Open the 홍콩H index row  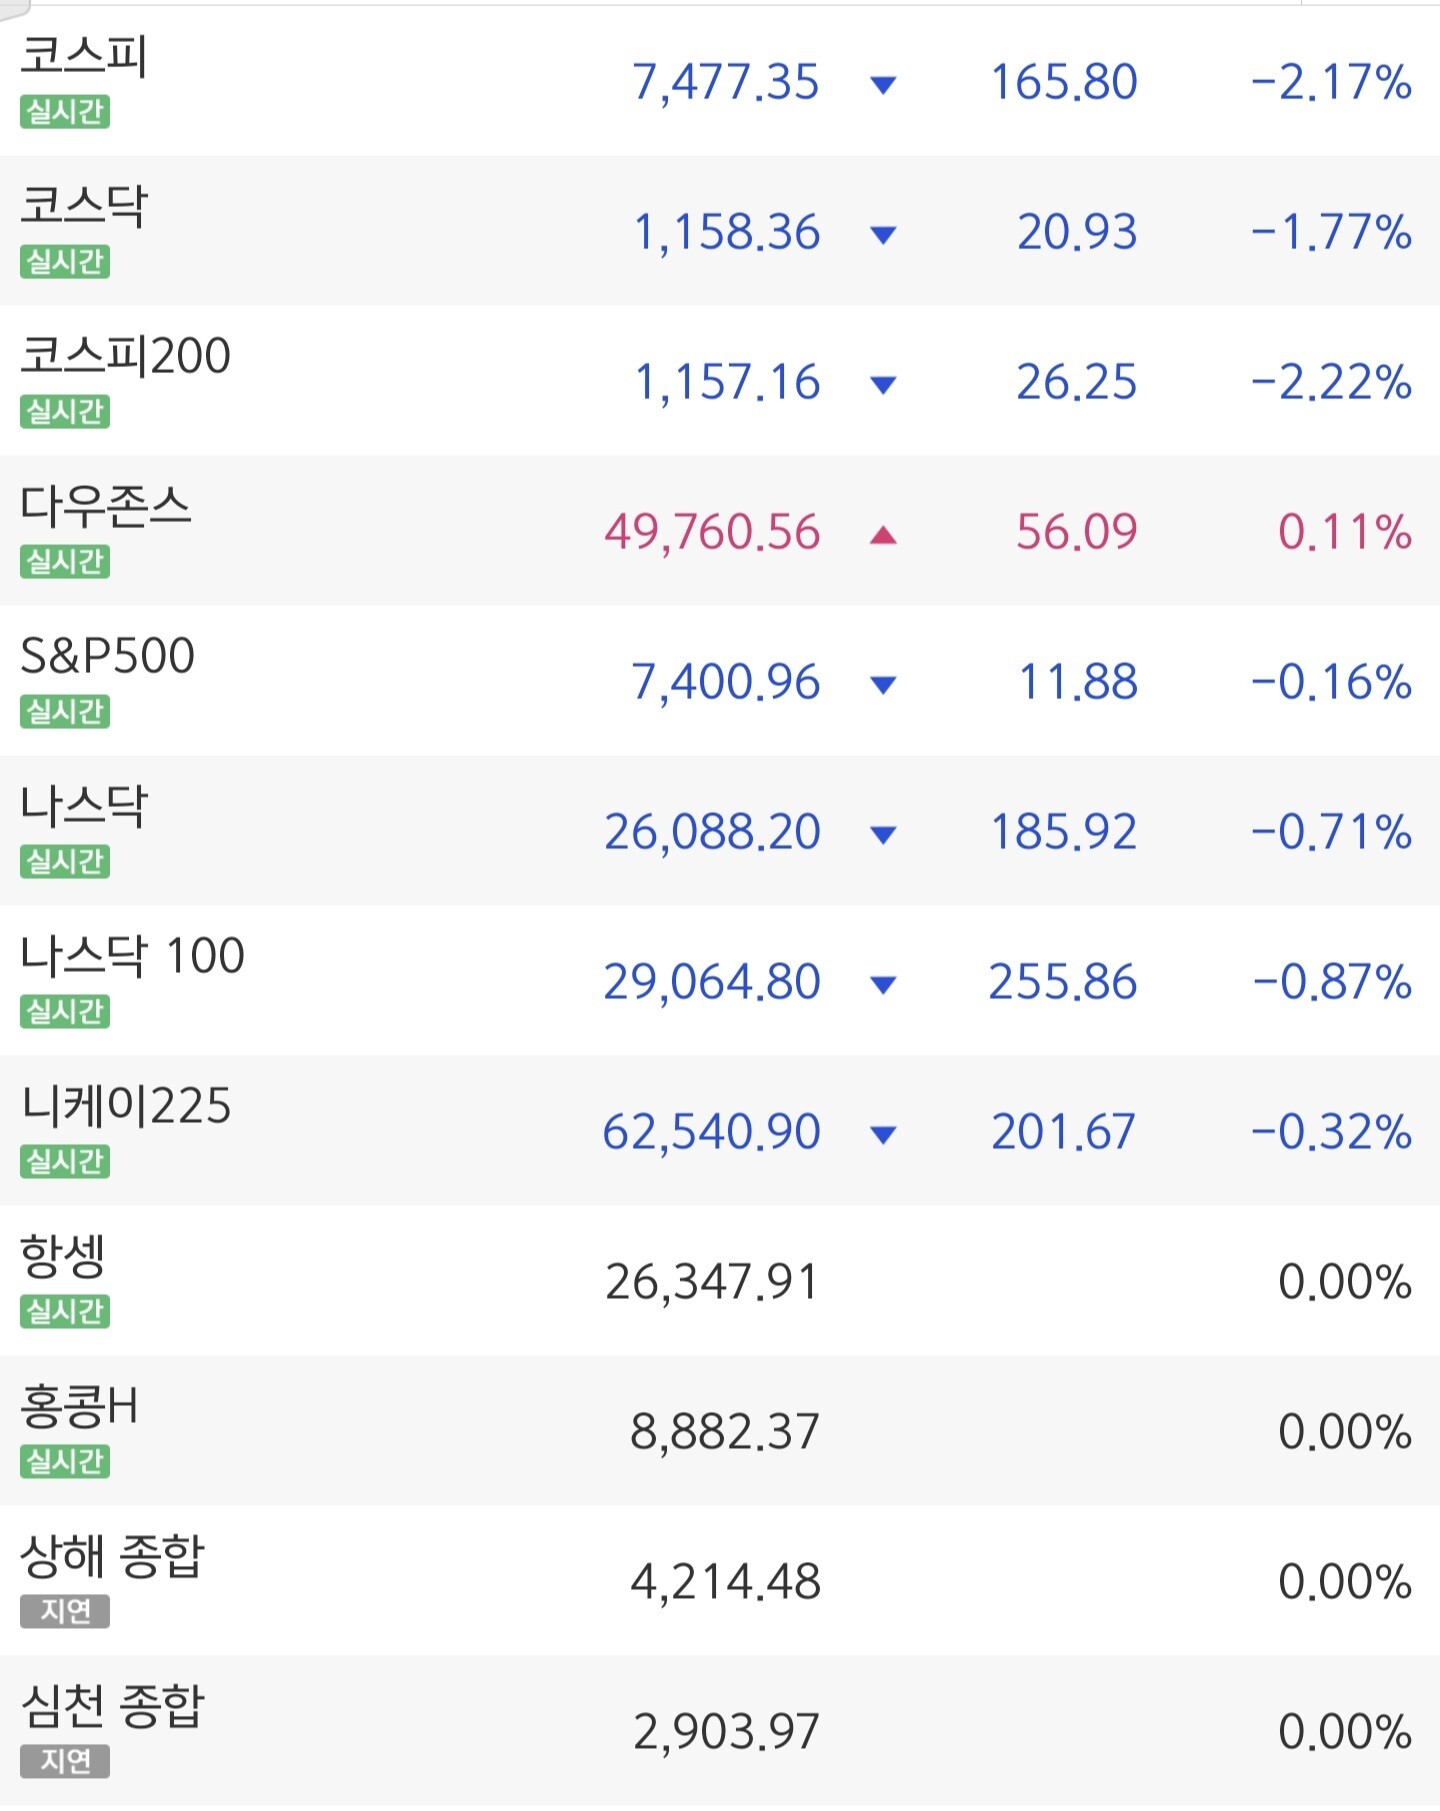pyautogui.click(x=720, y=1431)
